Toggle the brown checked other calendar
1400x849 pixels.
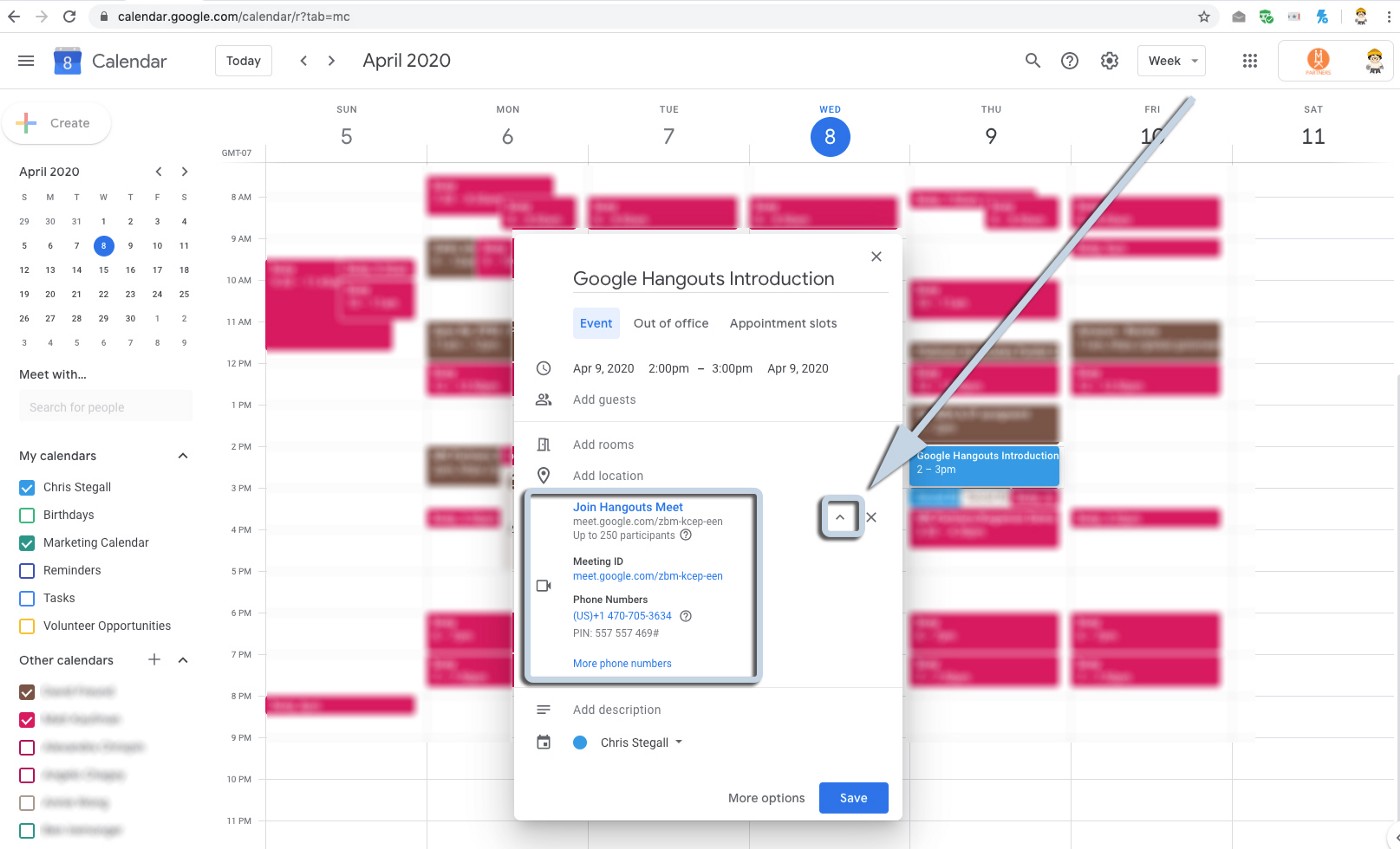click(27, 692)
